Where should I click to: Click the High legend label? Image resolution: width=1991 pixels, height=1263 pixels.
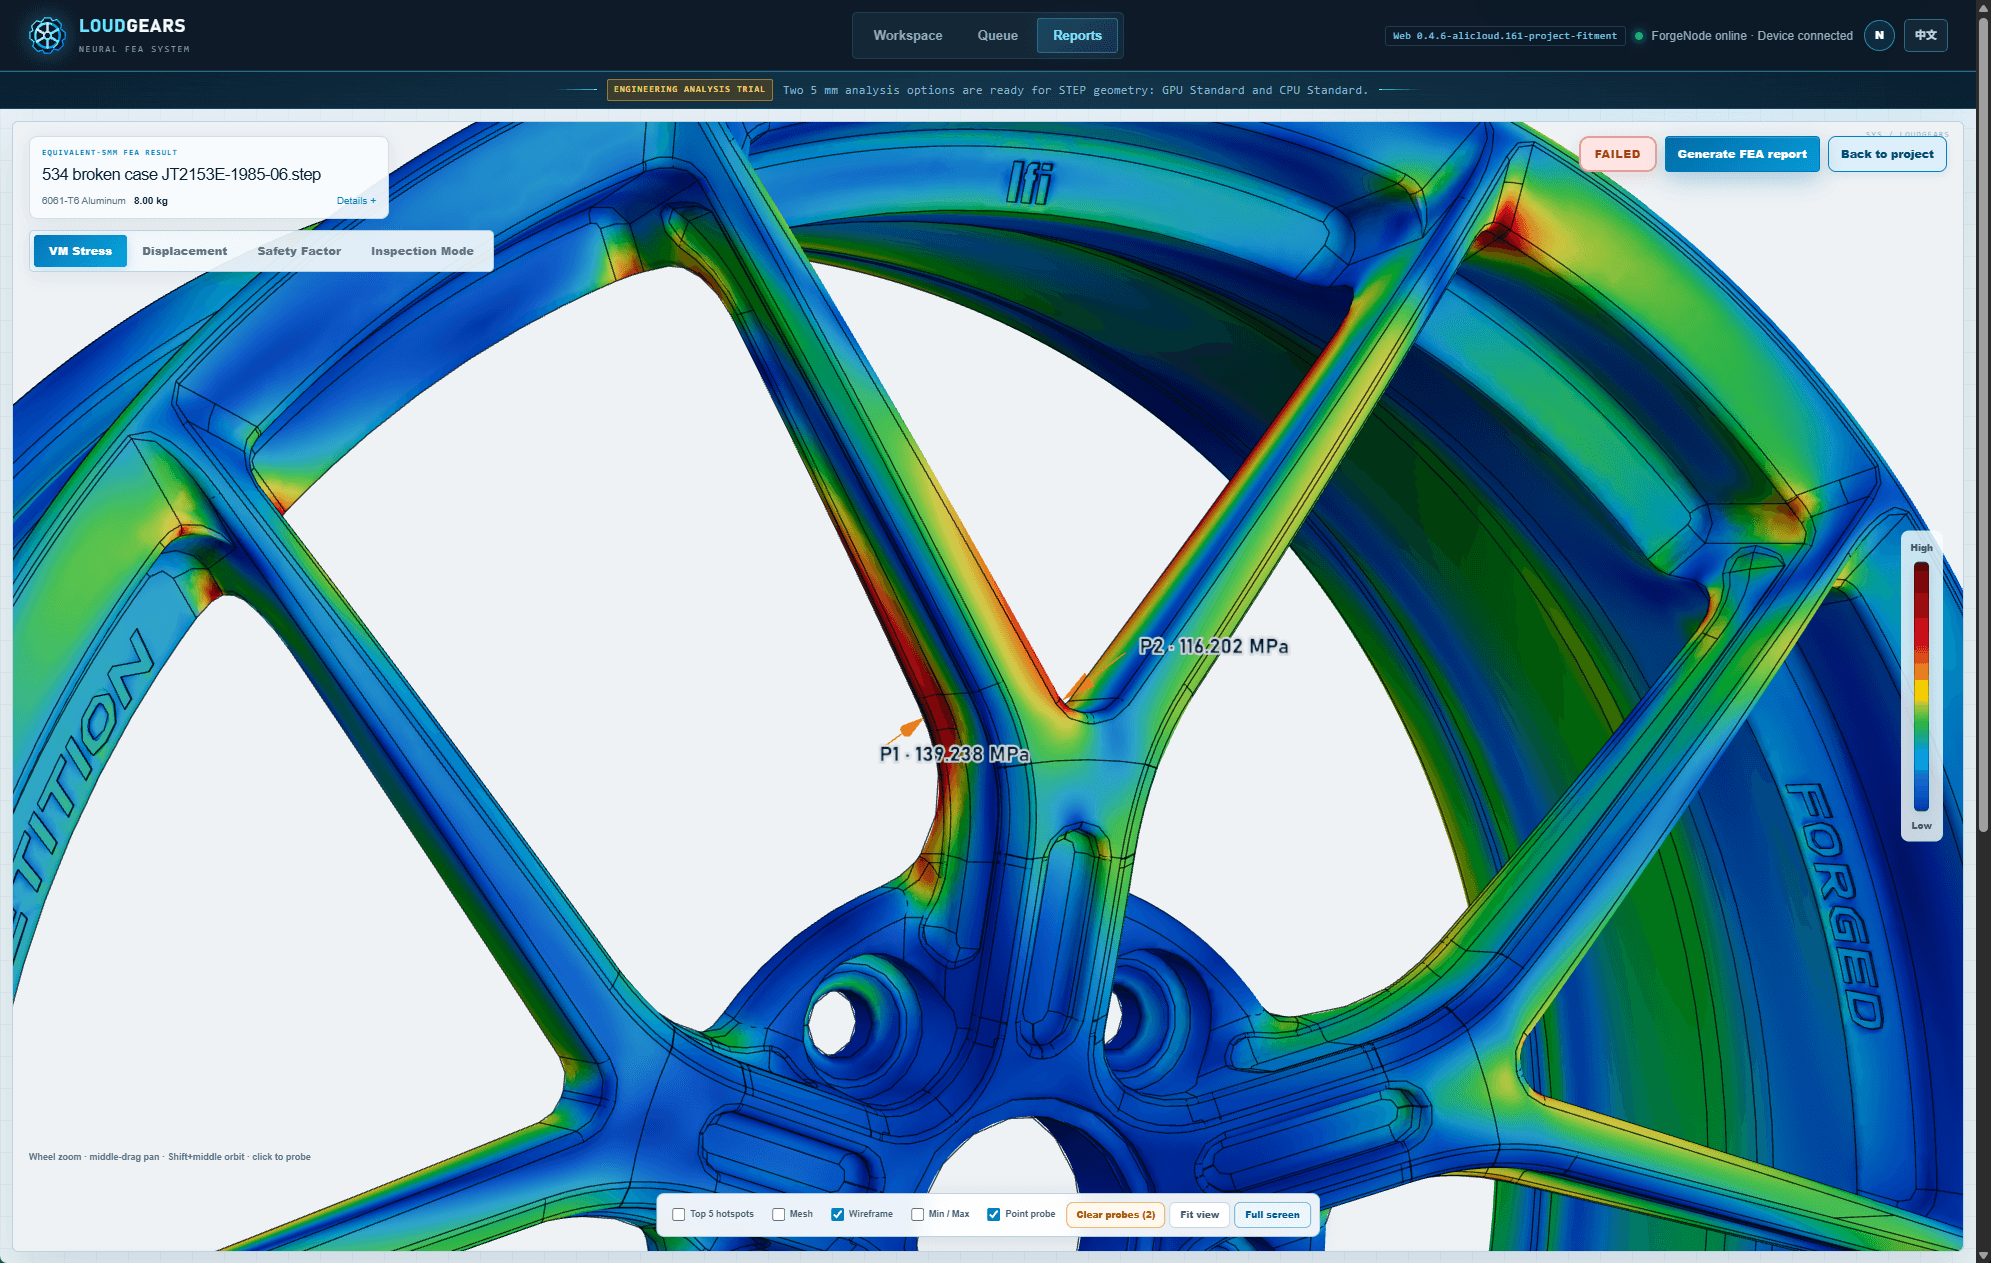point(1921,548)
